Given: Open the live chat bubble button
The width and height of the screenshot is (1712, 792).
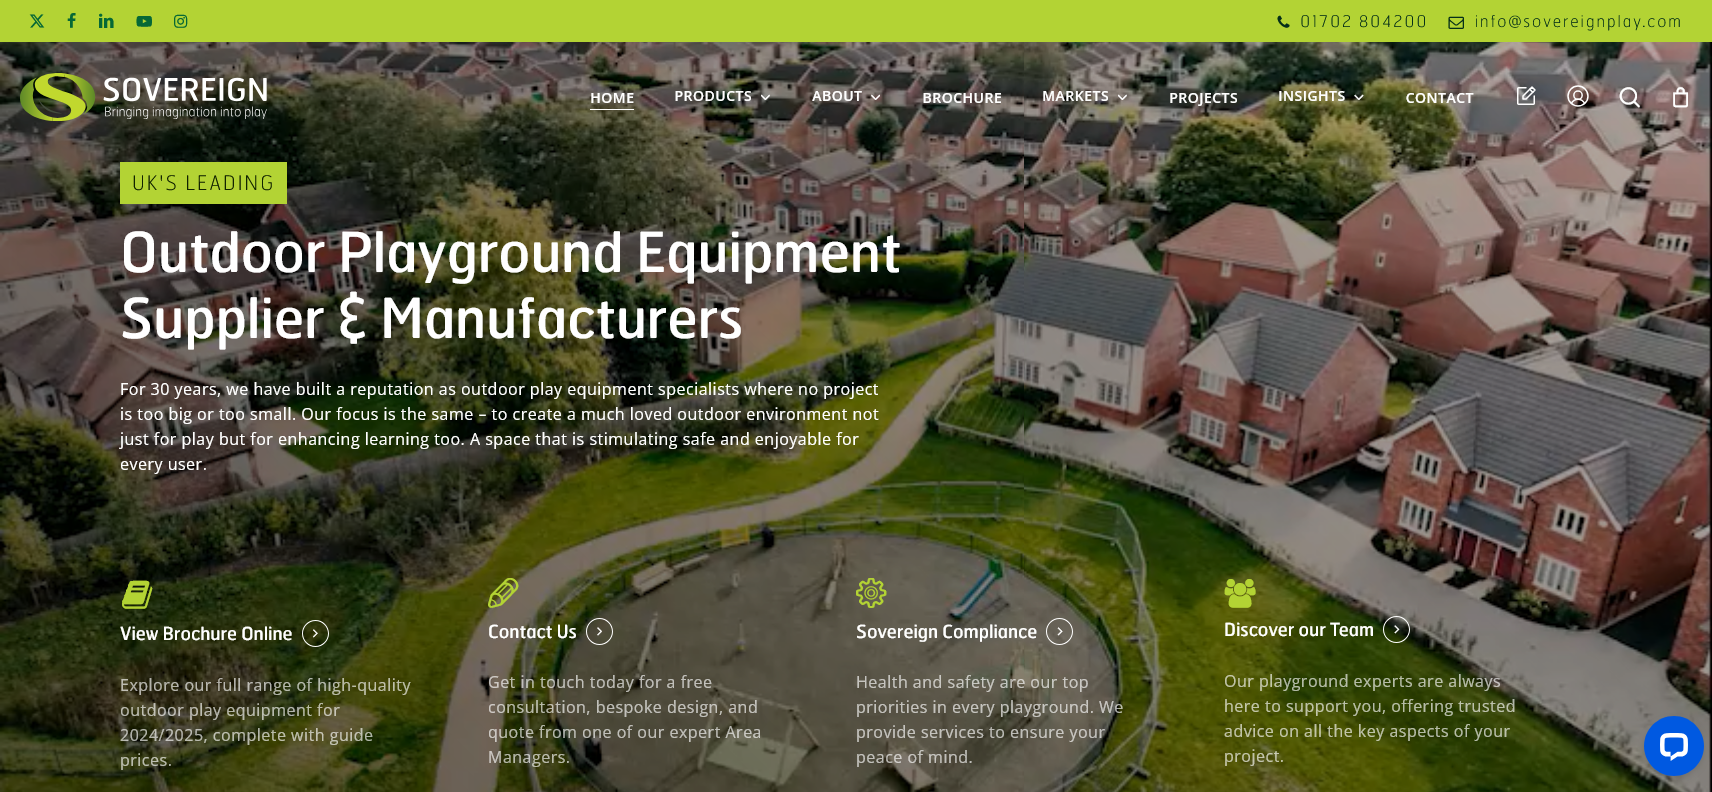Looking at the screenshot, I should tap(1674, 746).
